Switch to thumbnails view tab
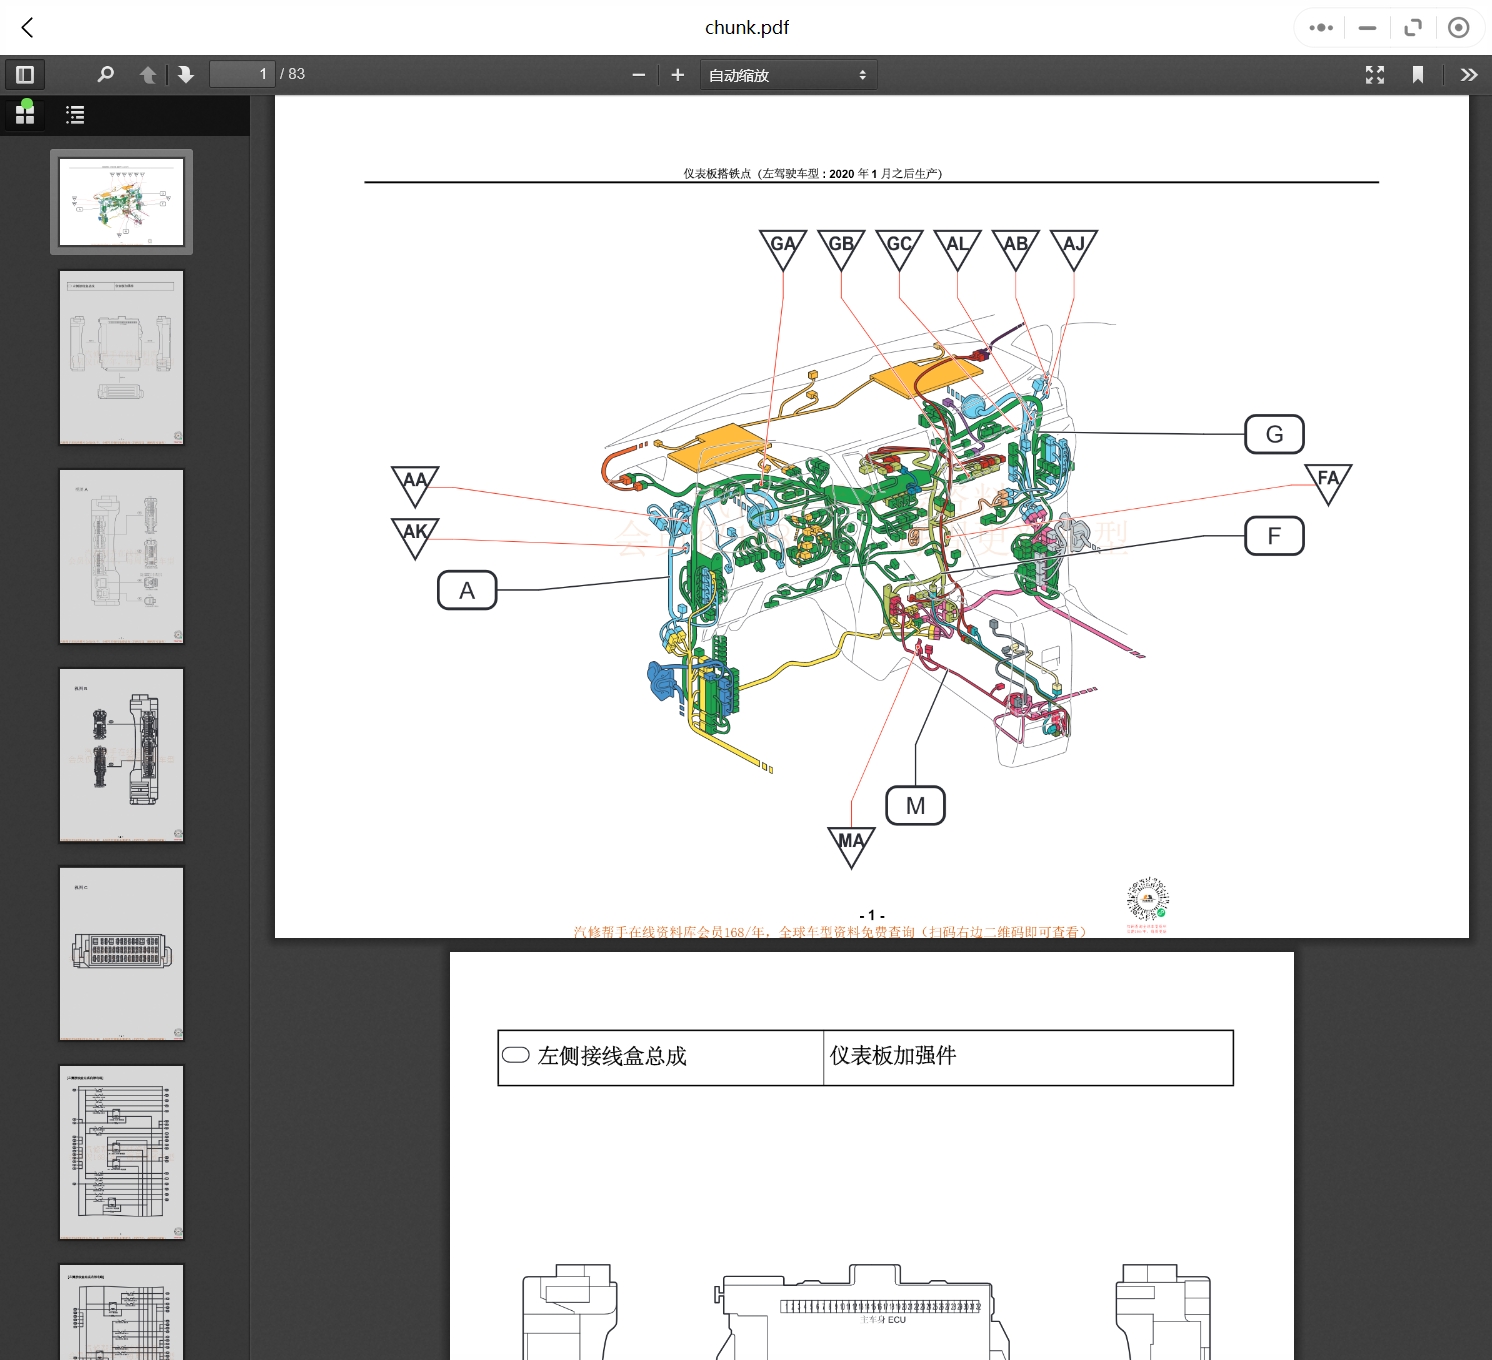The height and width of the screenshot is (1360, 1492). 25,115
